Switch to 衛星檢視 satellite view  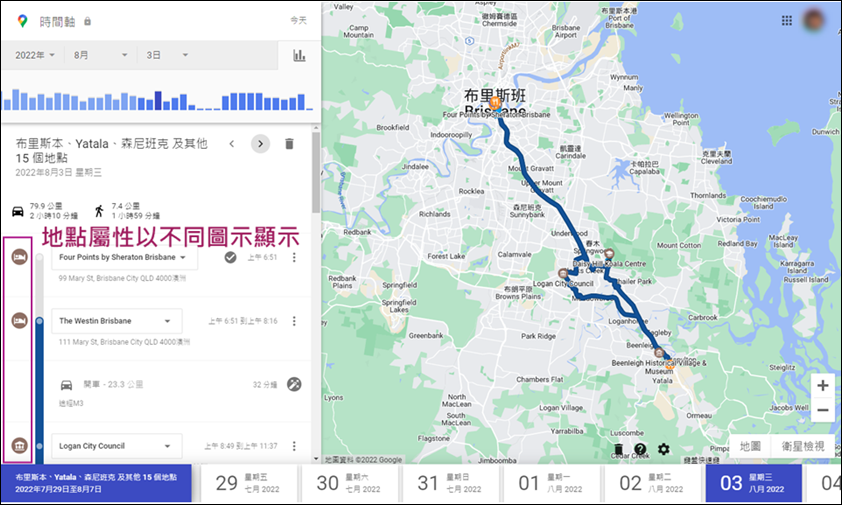coord(803,446)
